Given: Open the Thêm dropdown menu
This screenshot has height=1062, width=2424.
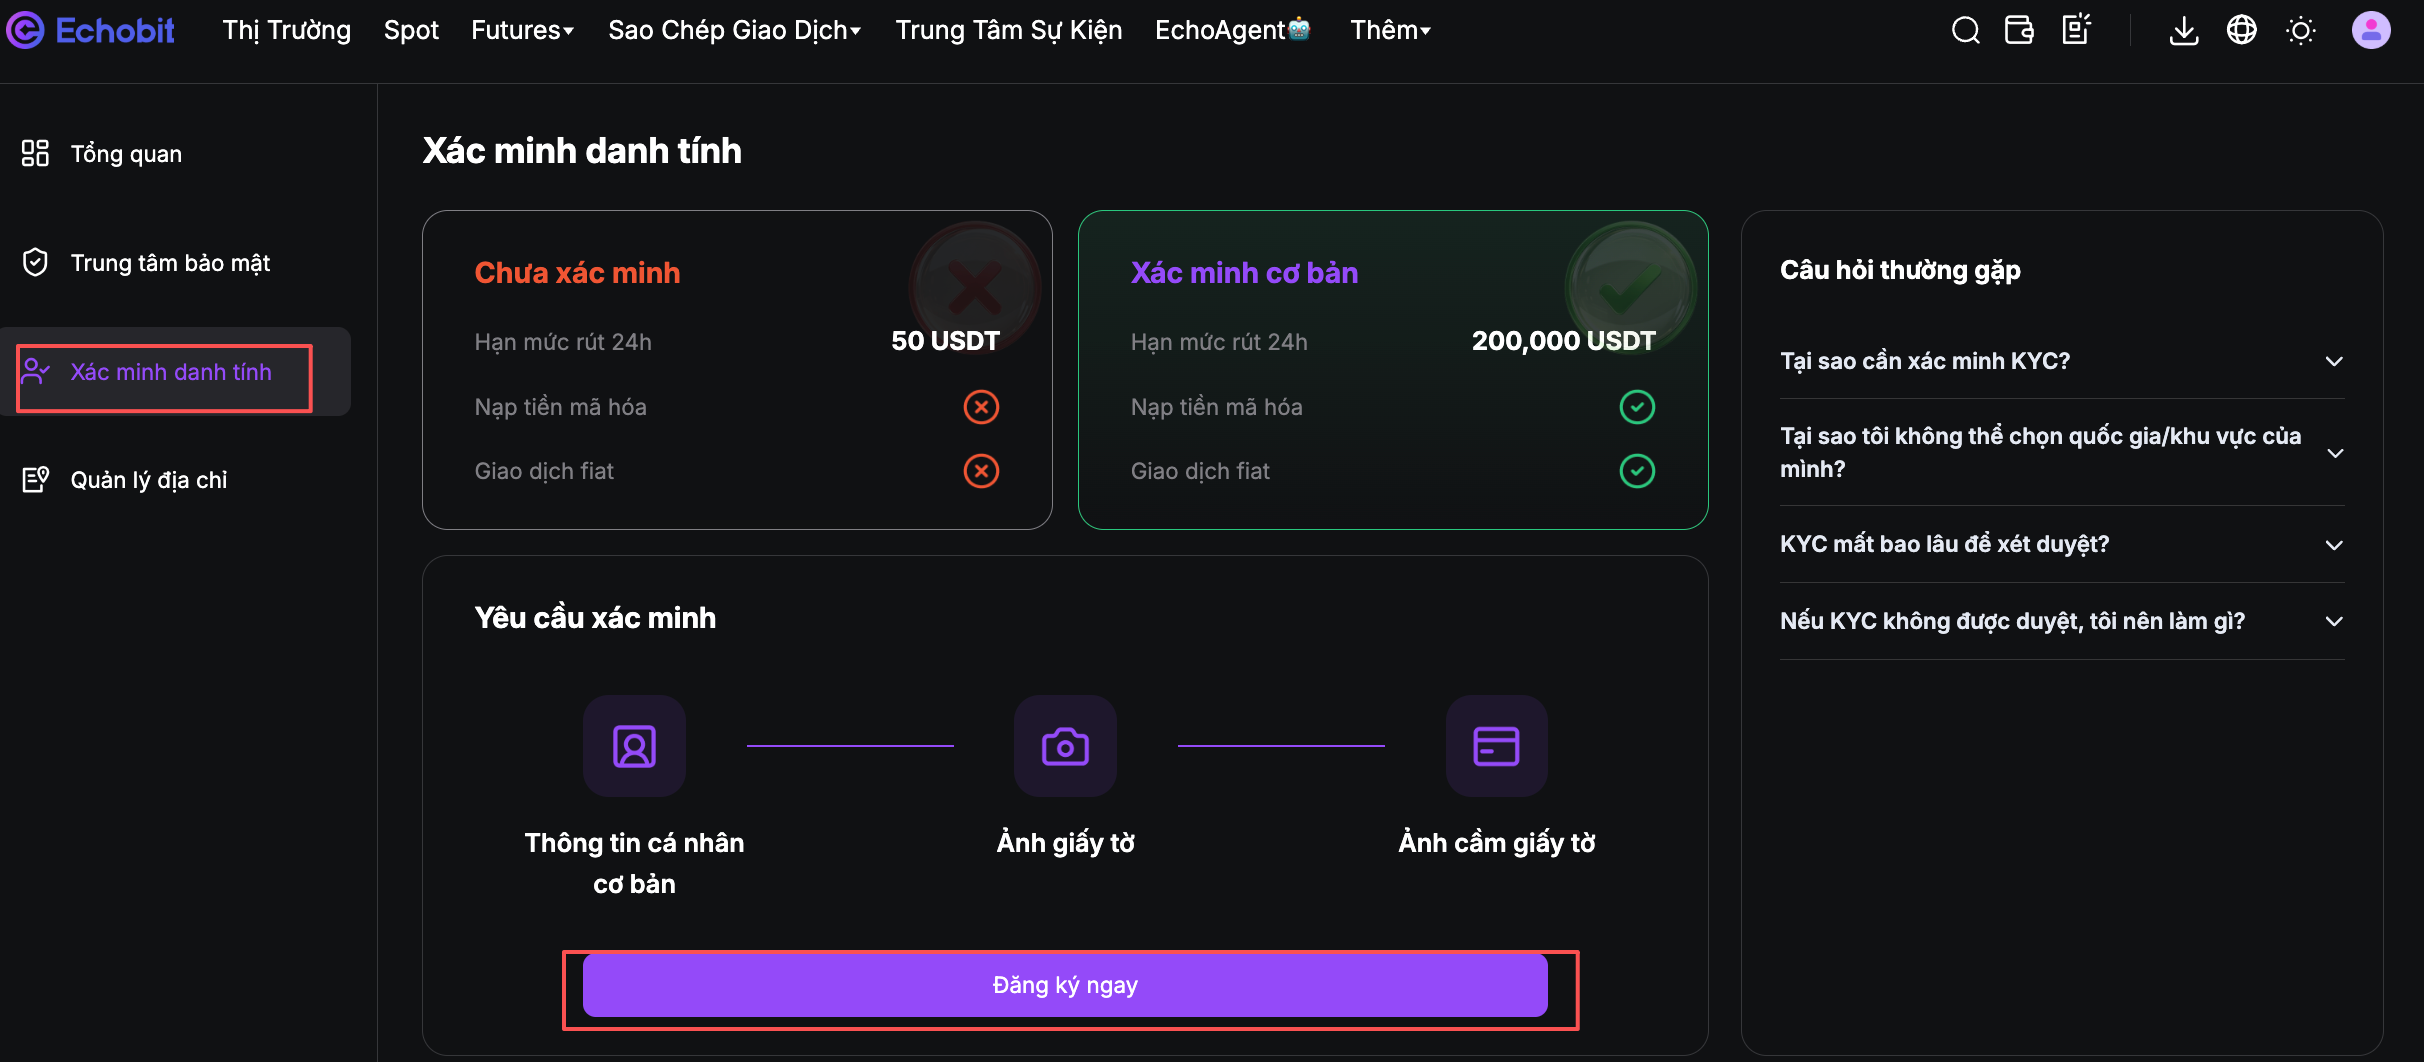Looking at the screenshot, I should tap(1390, 30).
